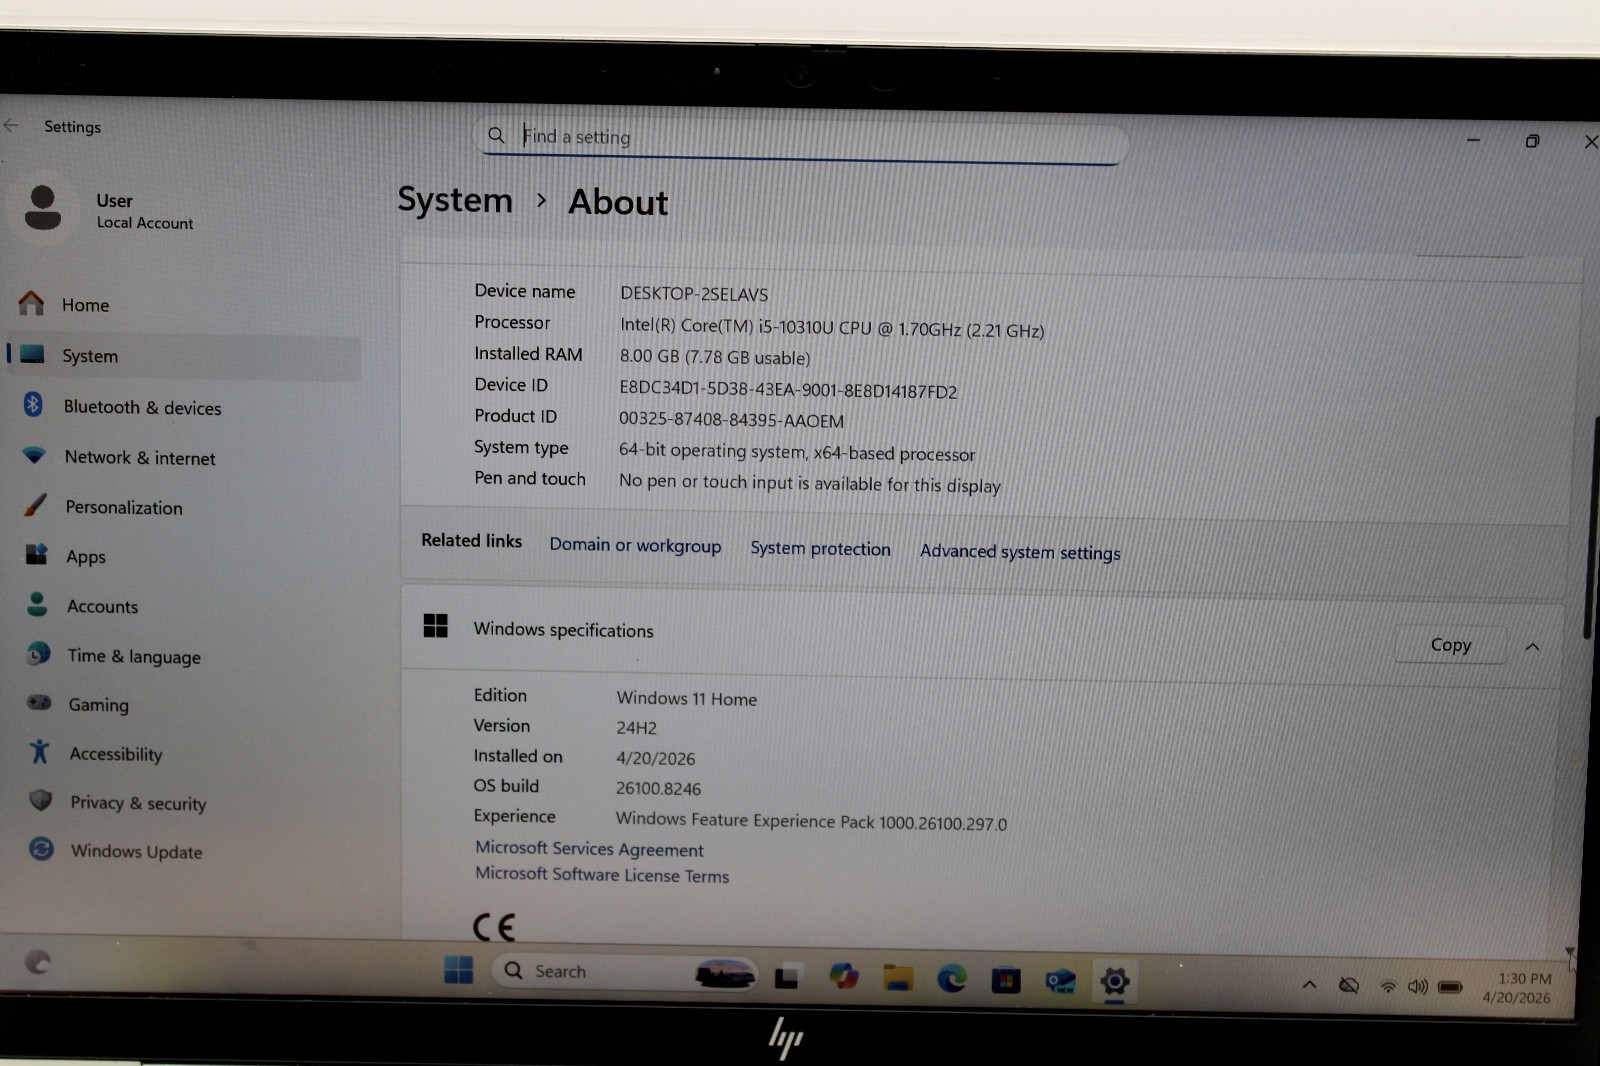1600x1066 pixels.
Task: Click the Gaming controller icon
Action: coord(39,702)
